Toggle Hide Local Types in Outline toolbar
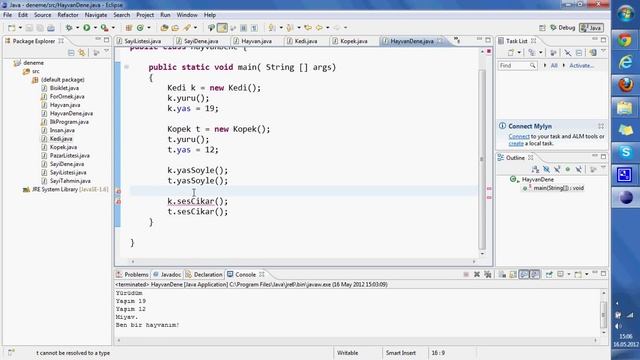 tap(578, 169)
